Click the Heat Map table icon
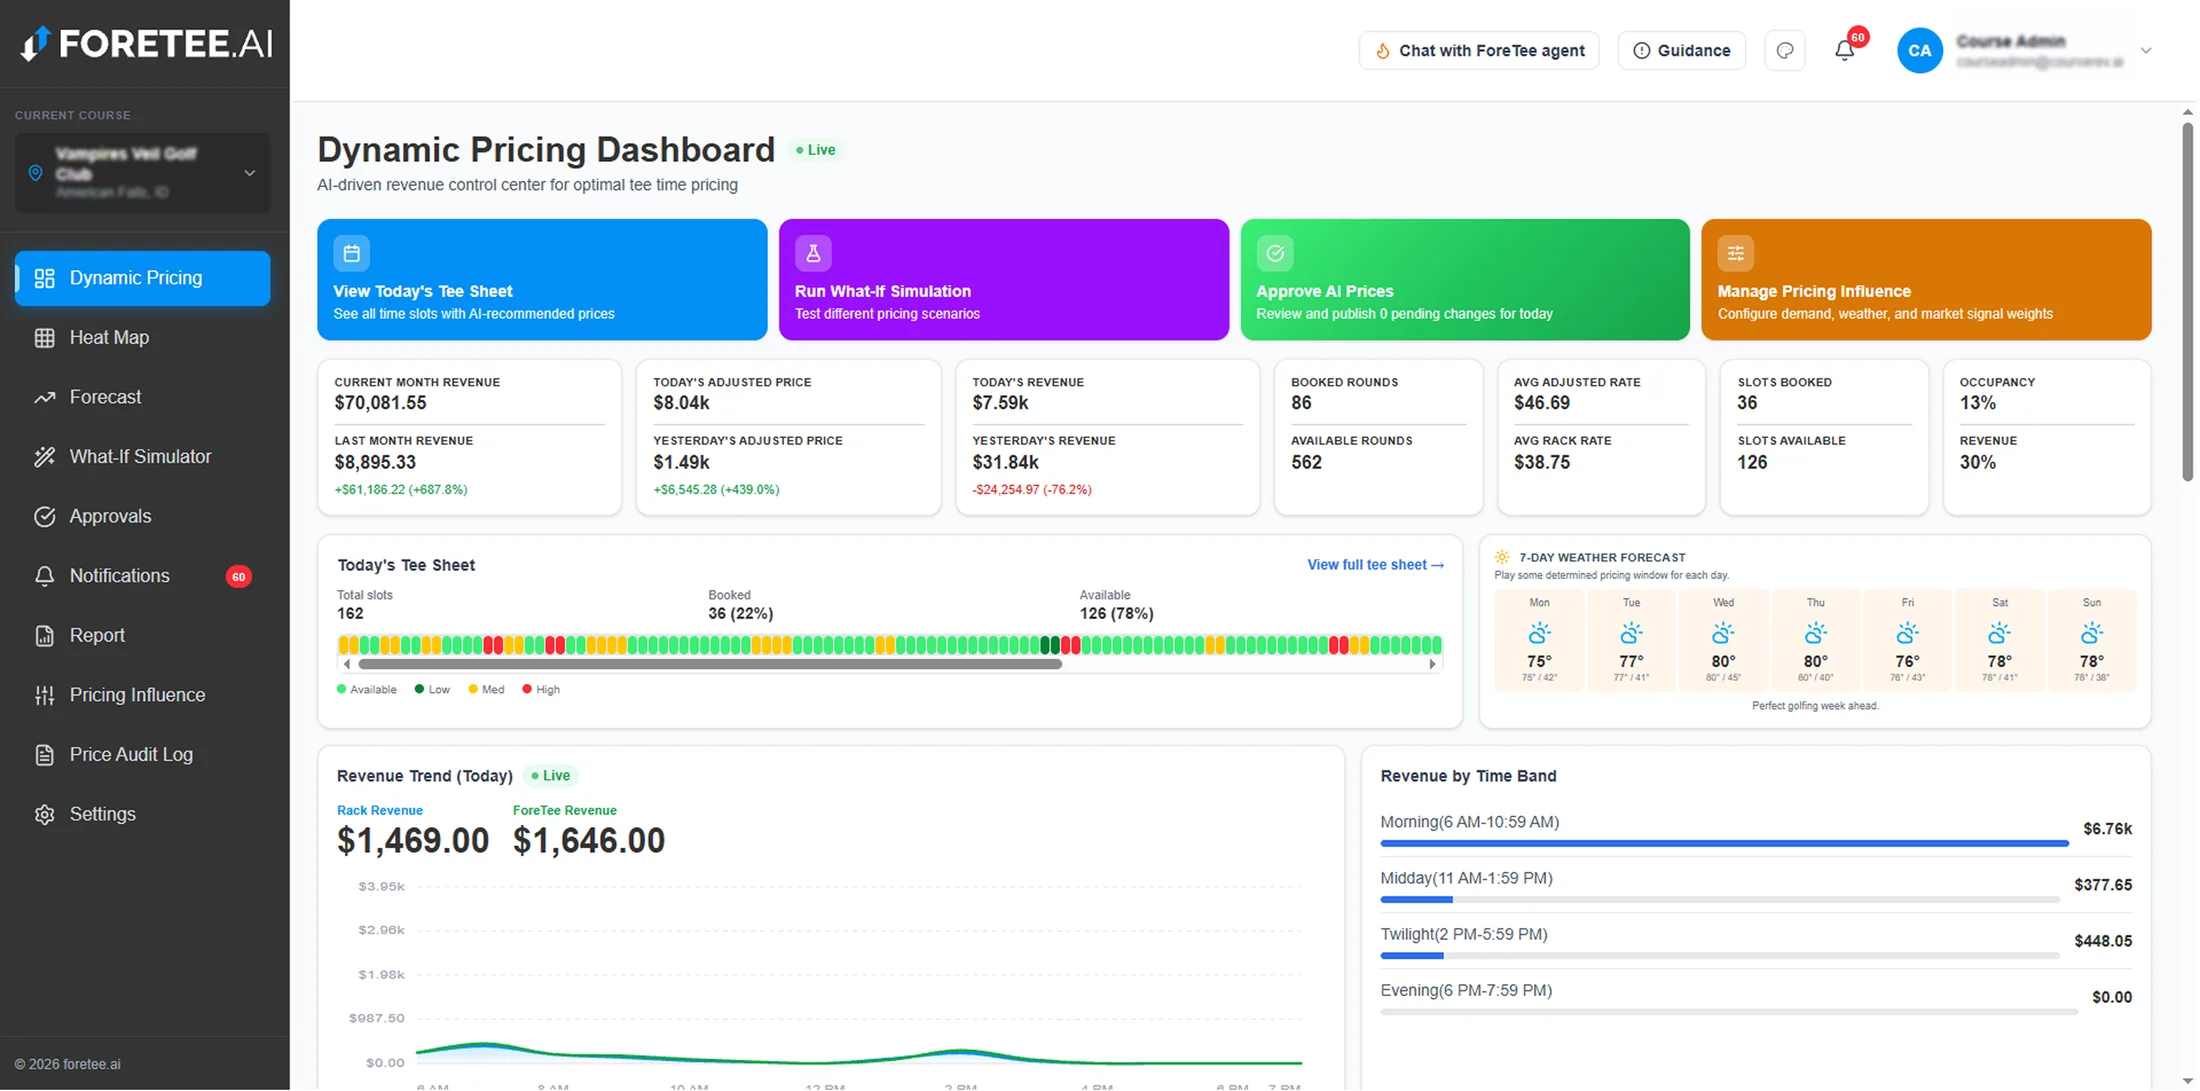This screenshot has width=2200, height=1091. click(44, 338)
